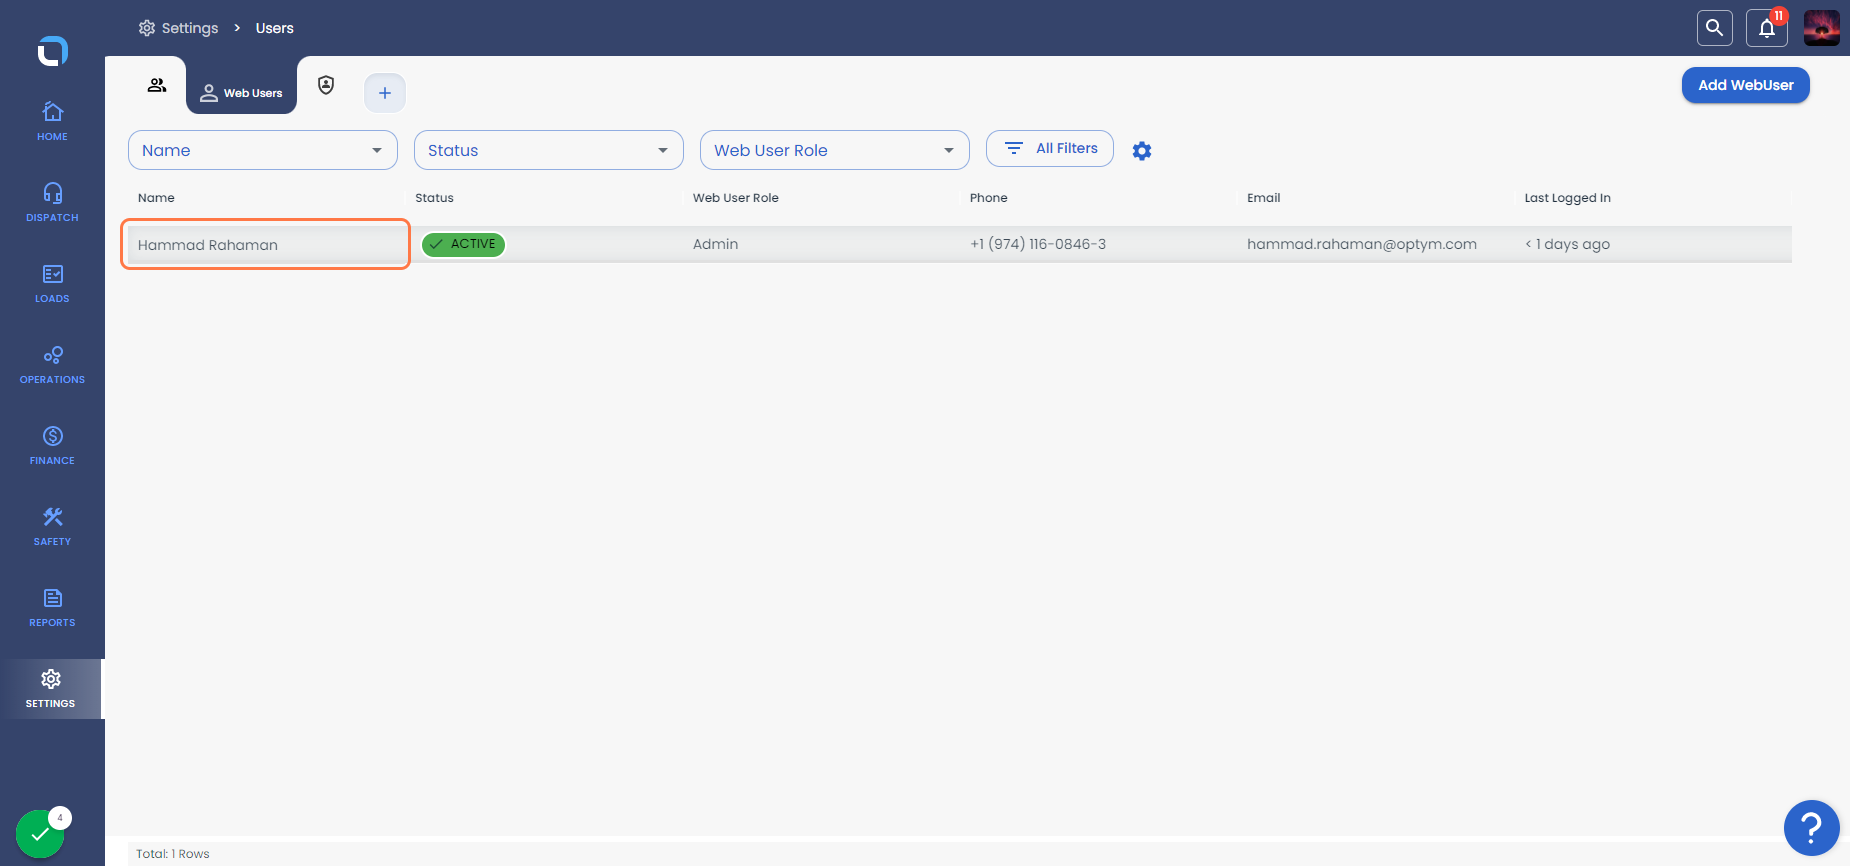Open the user profile avatar
The image size is (1850, 866).
1822,28
